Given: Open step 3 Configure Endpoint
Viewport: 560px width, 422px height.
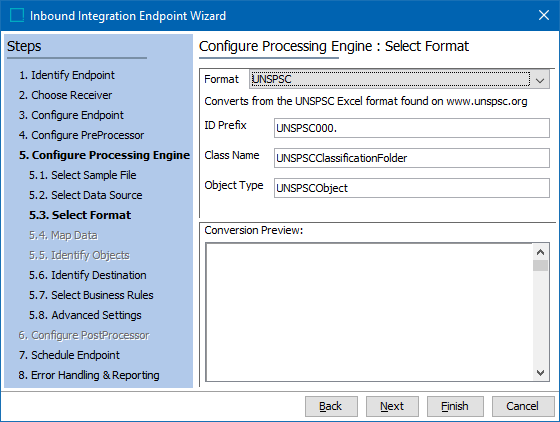Looking at the screenshot, I should (71, 115).
